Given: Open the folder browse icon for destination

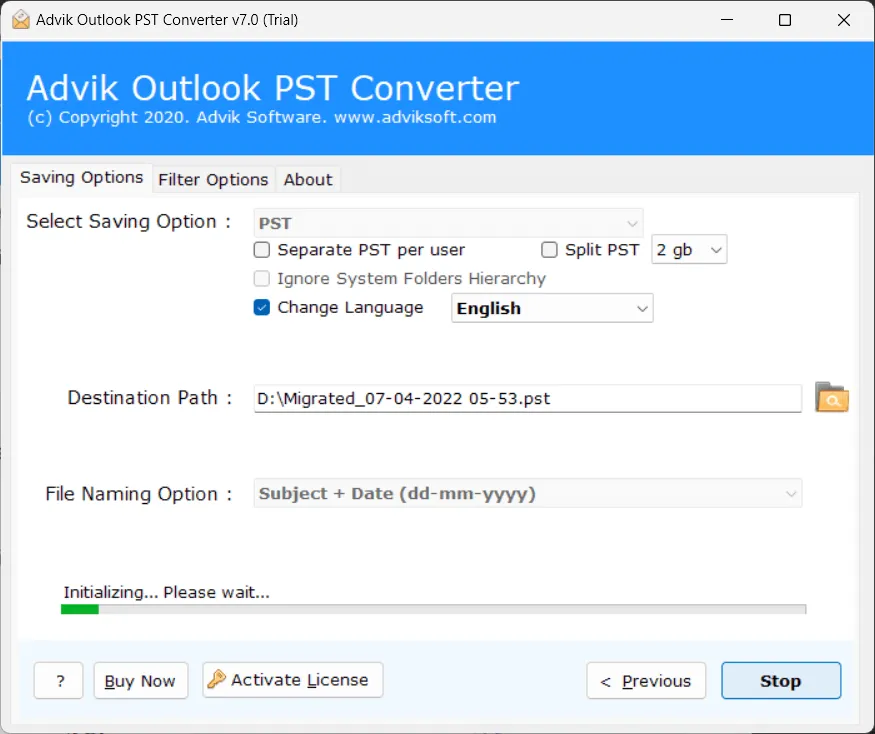Looking at the screenshot, I should 831,397.
